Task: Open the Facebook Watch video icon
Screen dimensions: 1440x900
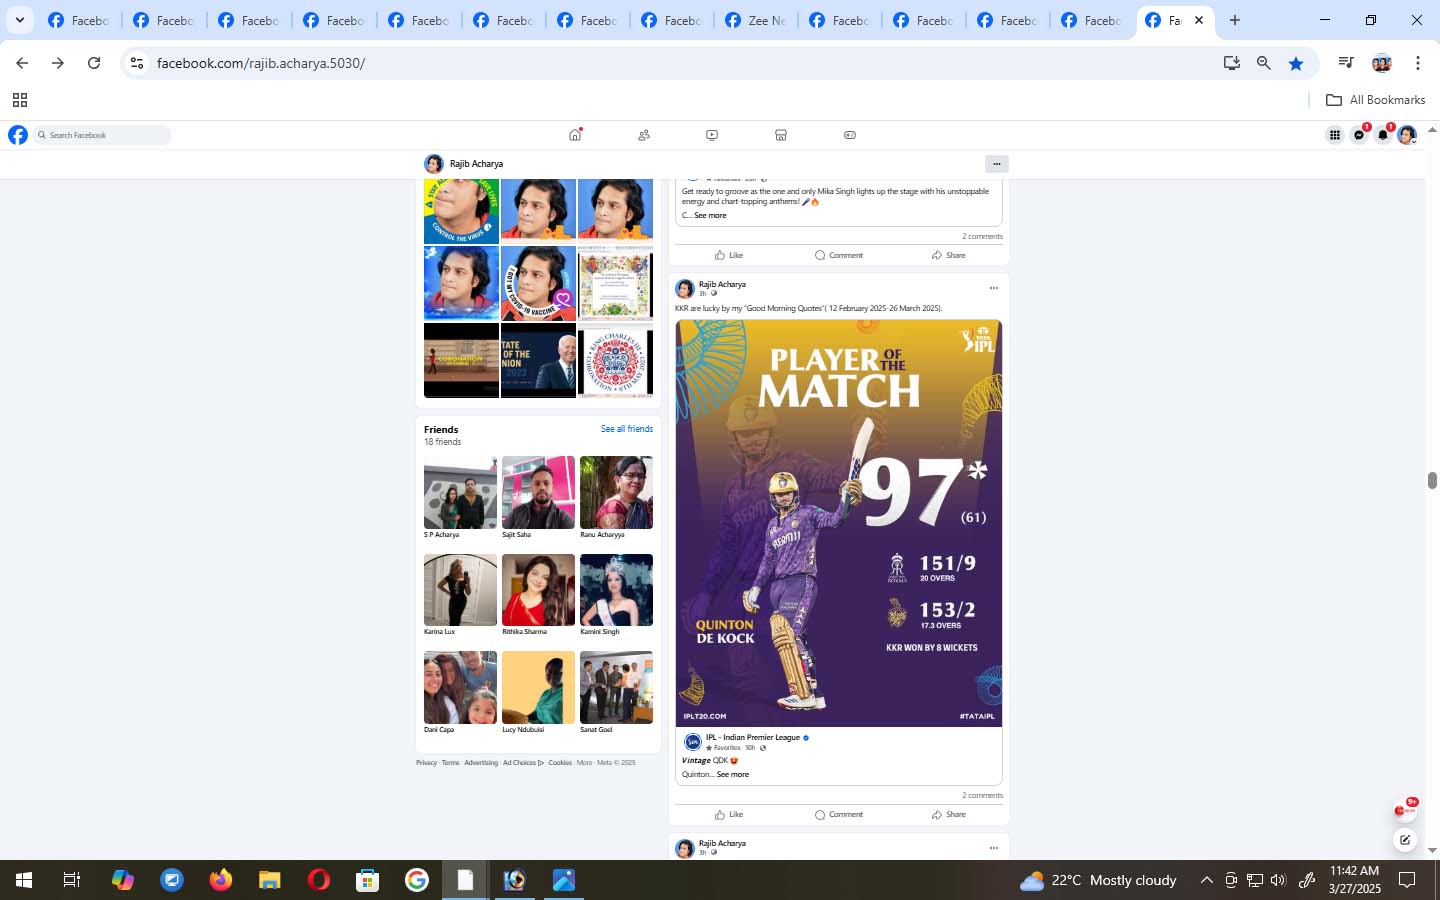Action: (712, 135)
